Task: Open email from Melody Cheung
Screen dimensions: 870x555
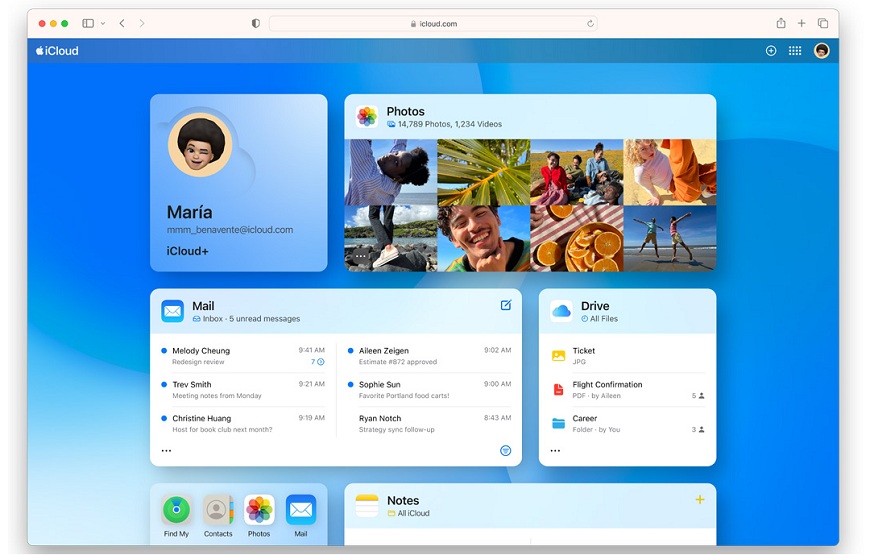Action: [x=243, y=356]
